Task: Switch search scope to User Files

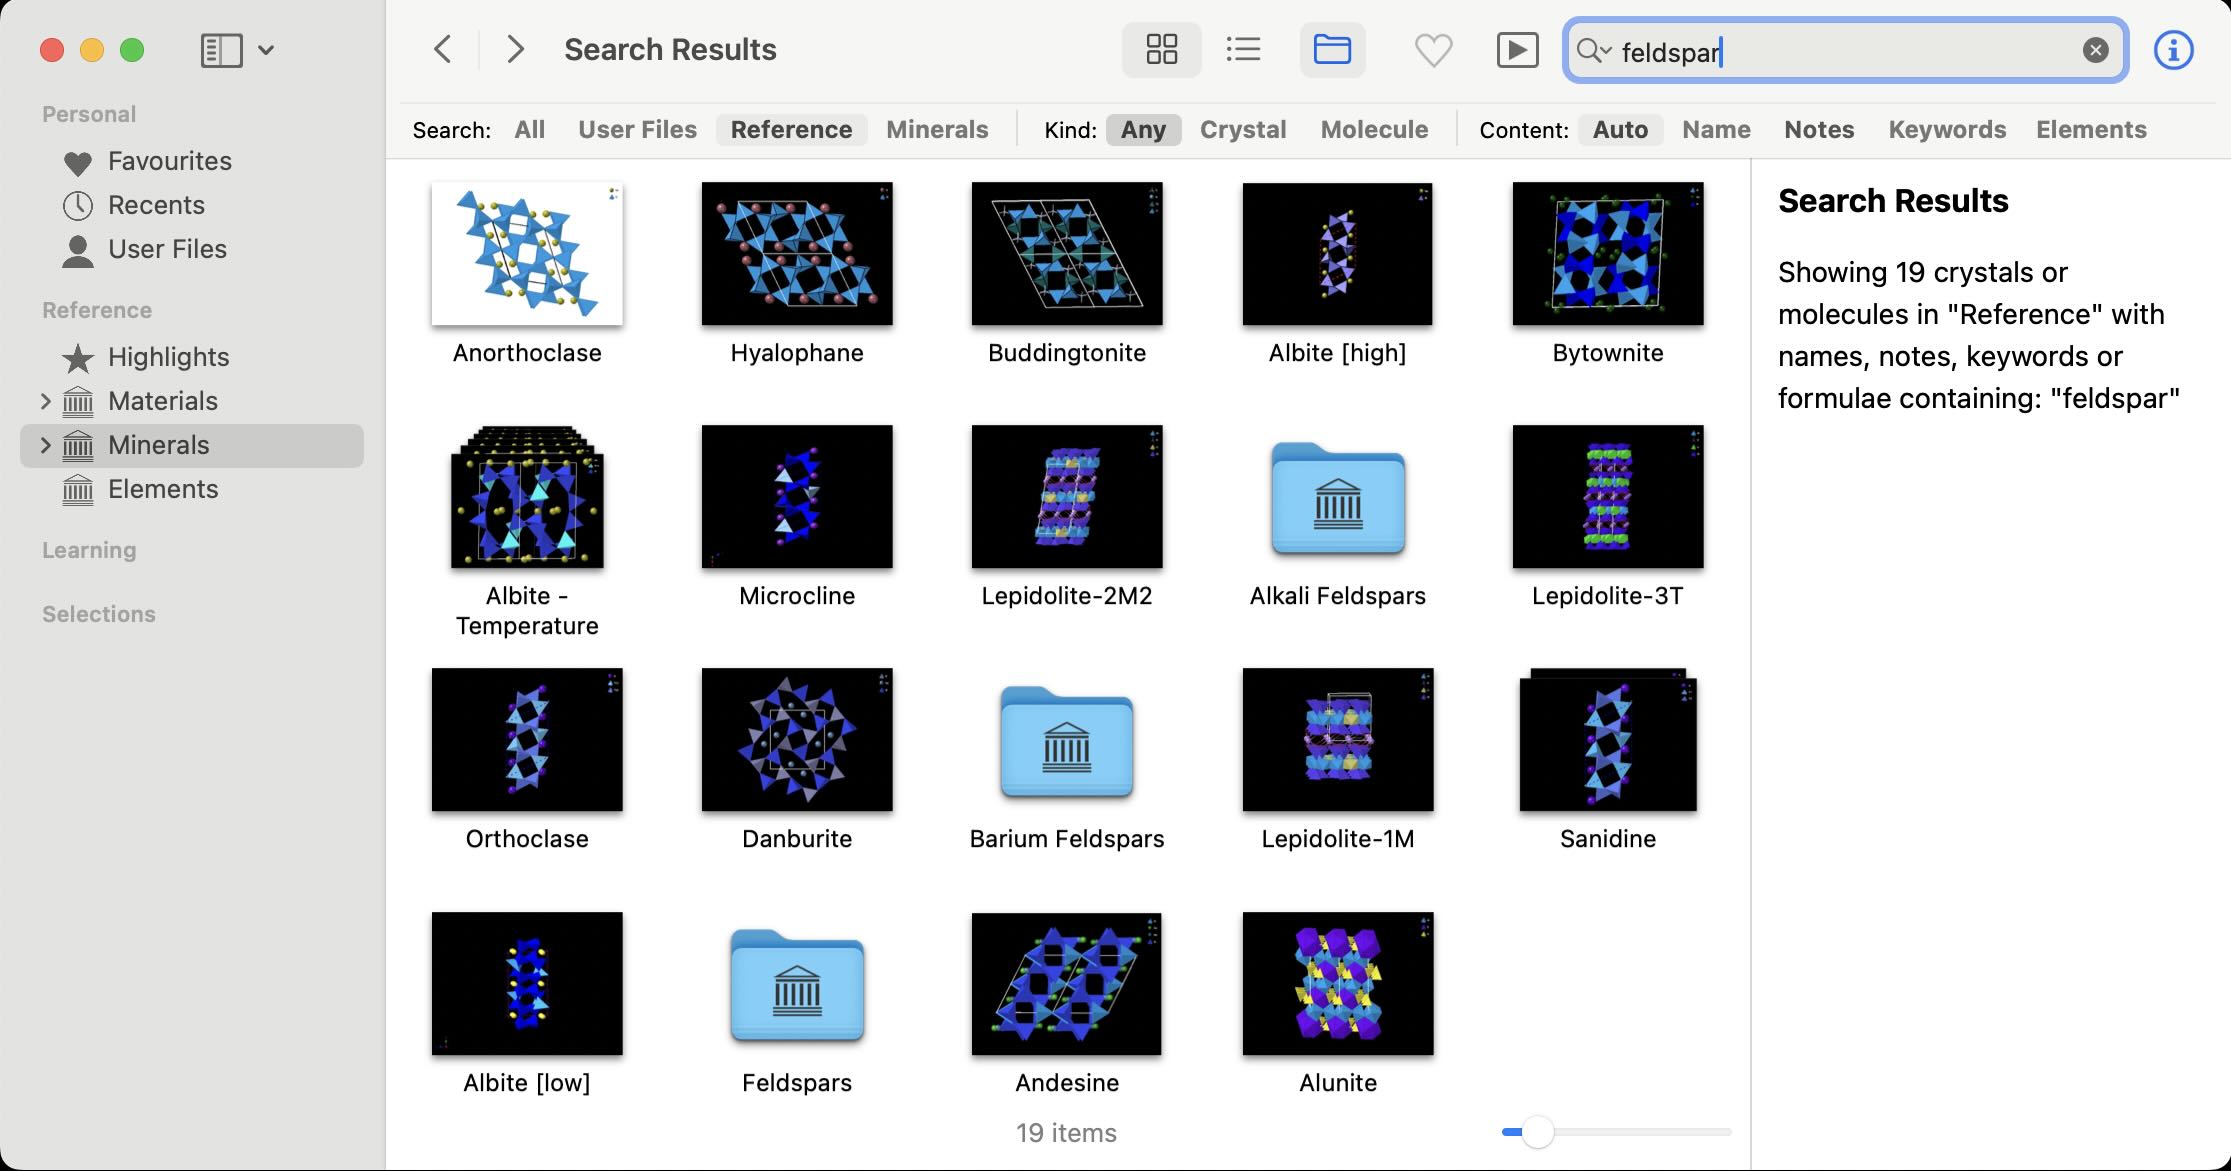Action: click(636, 129)
